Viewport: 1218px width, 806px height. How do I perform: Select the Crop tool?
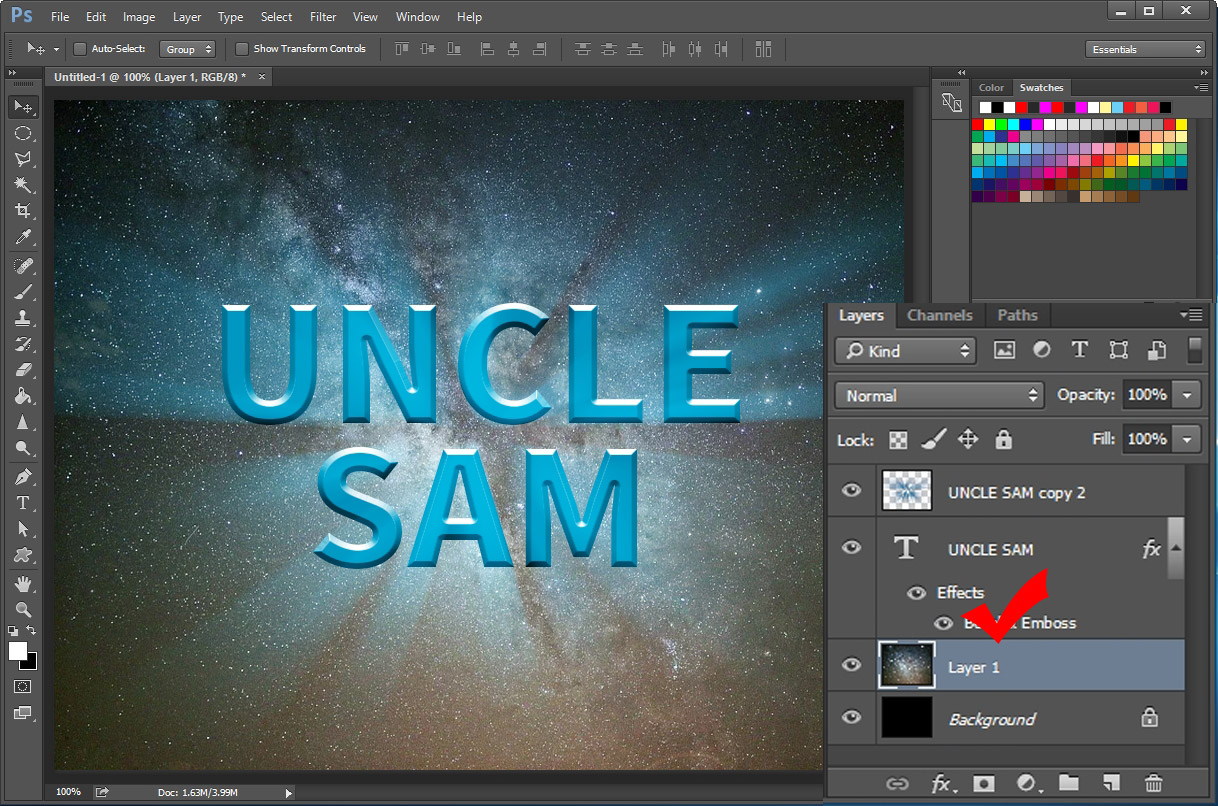23,211
